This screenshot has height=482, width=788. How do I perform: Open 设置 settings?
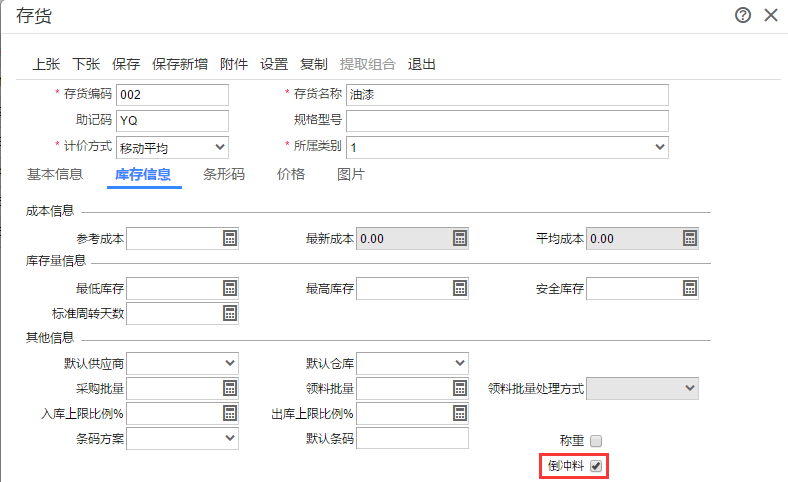click(274, 64)
